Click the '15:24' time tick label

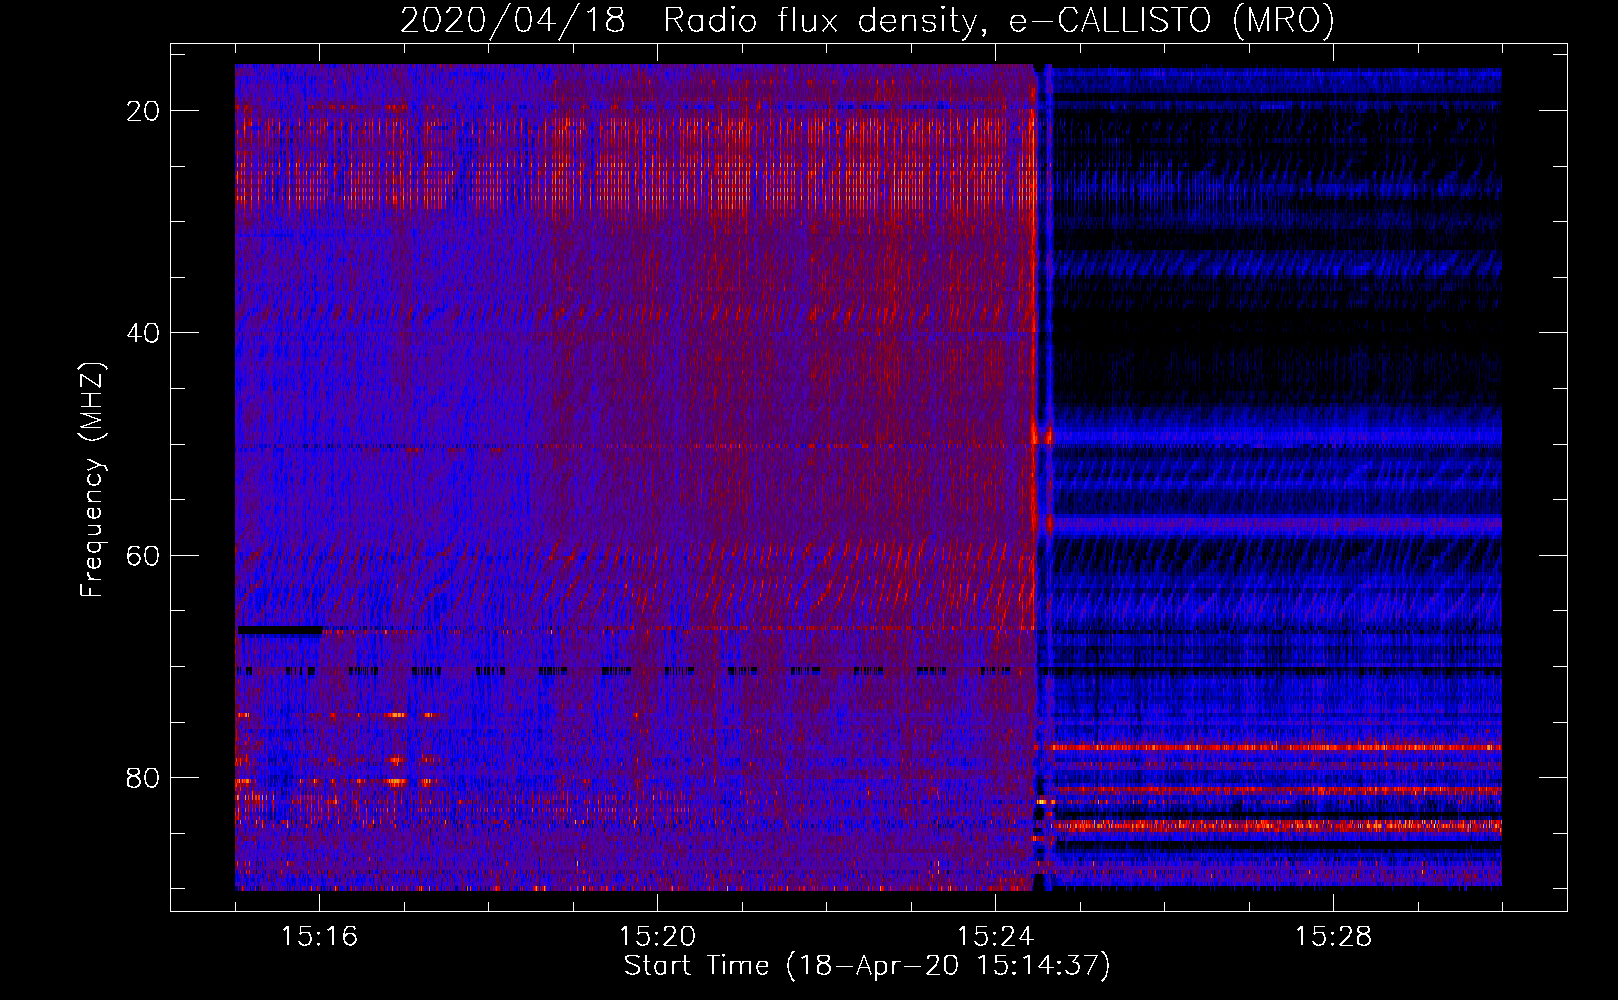click(x=996, y=937)
